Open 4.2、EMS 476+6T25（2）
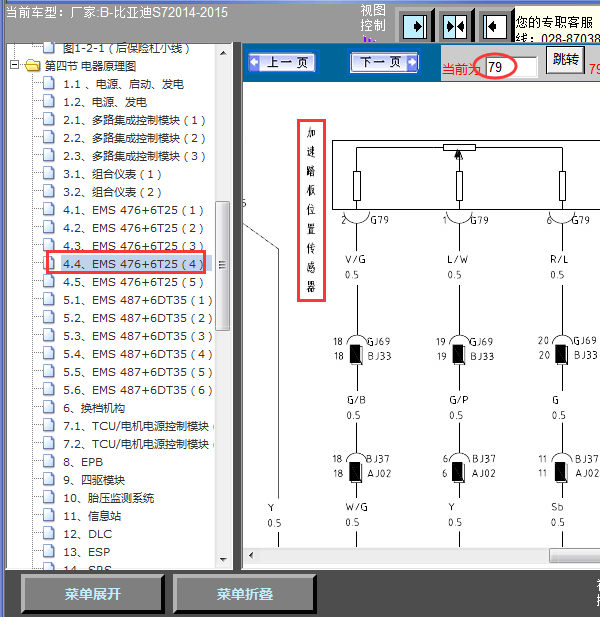 [x=133, y=228]
